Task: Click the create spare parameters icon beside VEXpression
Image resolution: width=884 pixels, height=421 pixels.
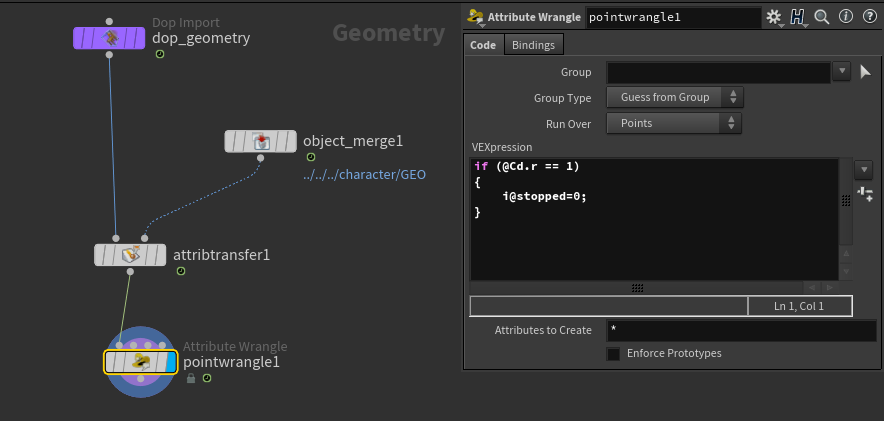Action: [x=865, y=193]
